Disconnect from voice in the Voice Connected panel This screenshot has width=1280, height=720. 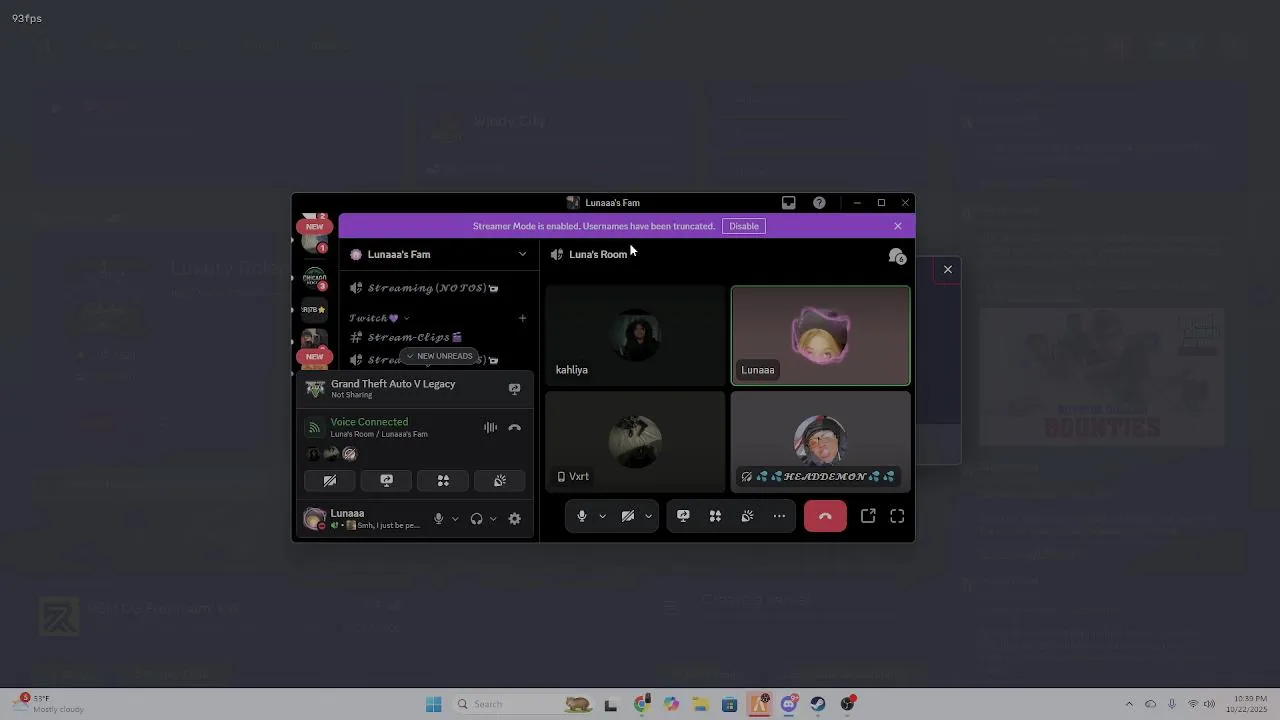click(x=515, y=428)
